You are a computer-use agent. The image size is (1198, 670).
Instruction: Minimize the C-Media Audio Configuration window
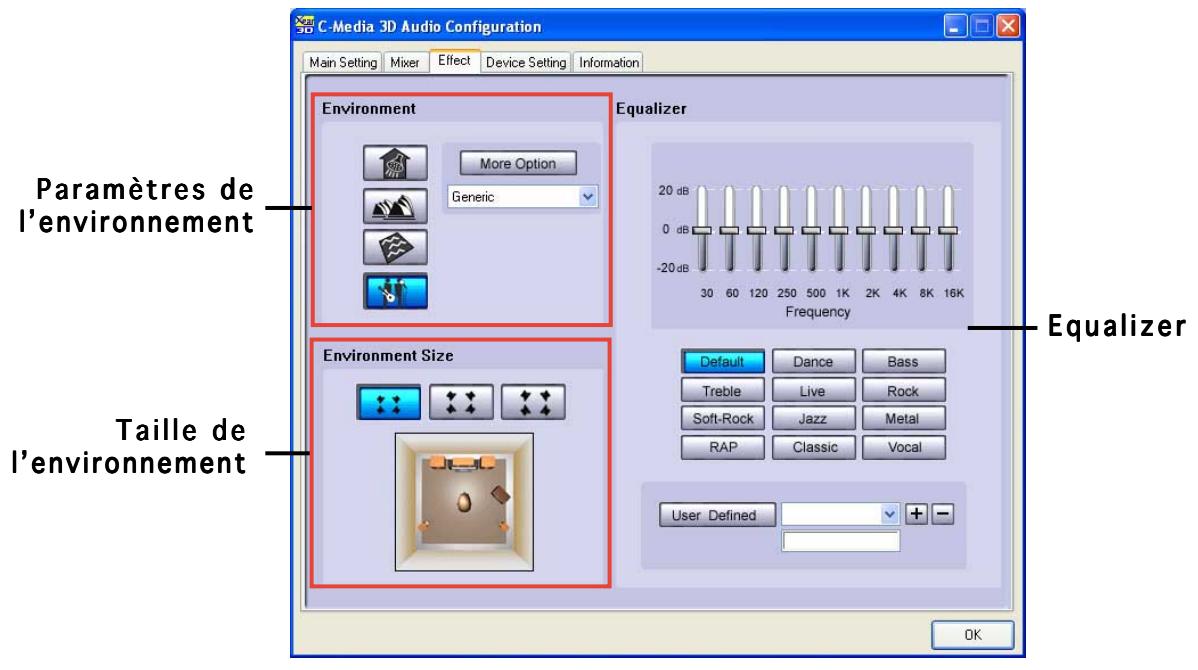pyautogui.click(x=955, y=26)
